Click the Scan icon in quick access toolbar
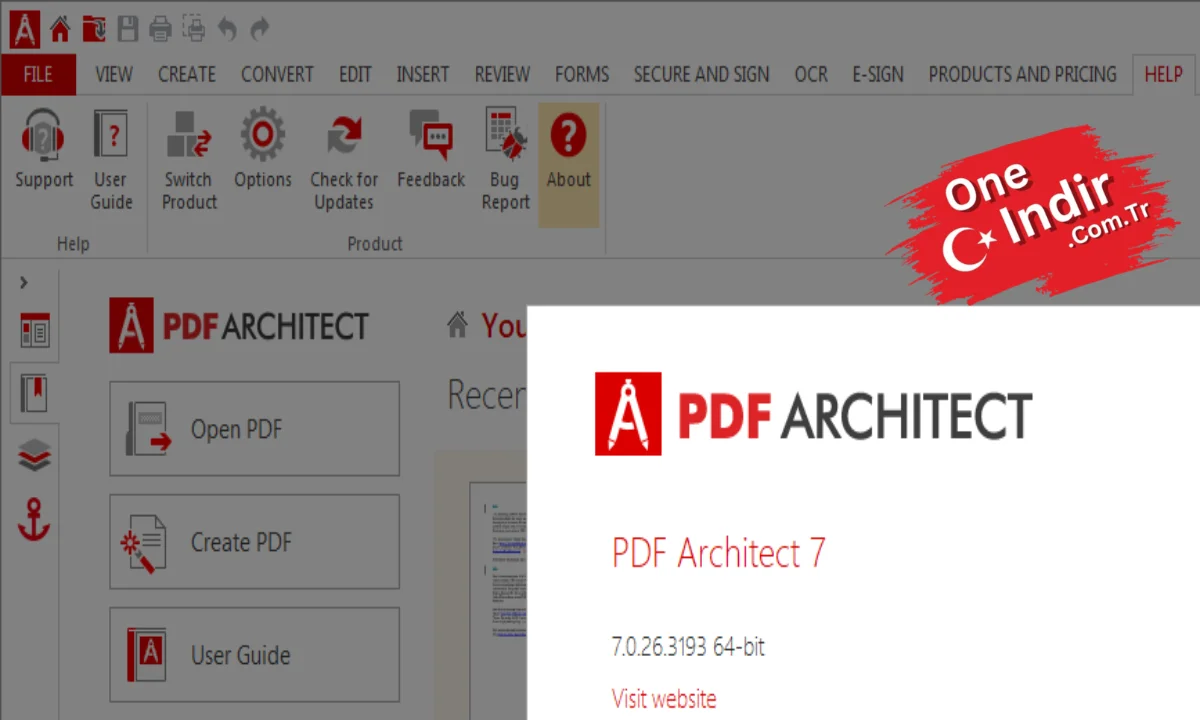This screenshot has width=1200, height=720. click(x=194, y=30)
